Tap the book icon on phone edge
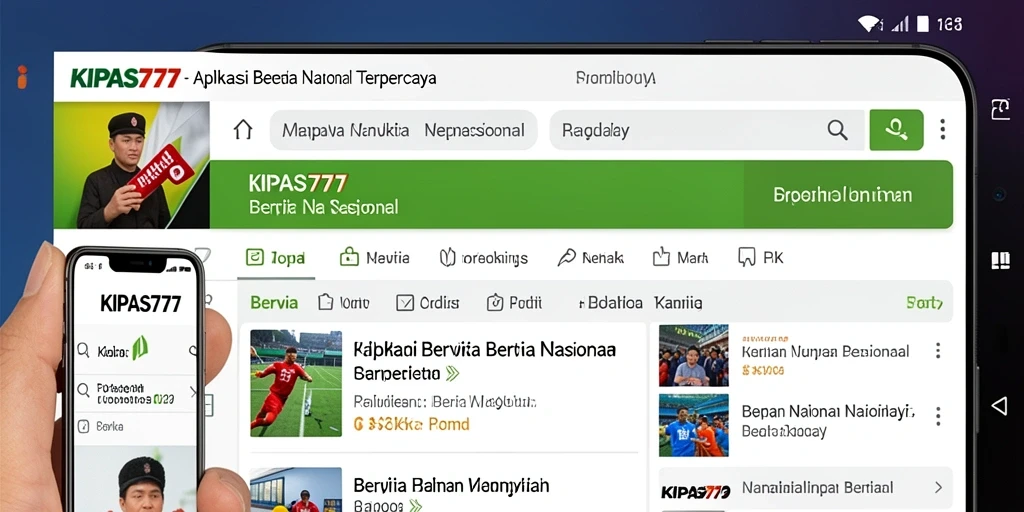 point(1000,261)
